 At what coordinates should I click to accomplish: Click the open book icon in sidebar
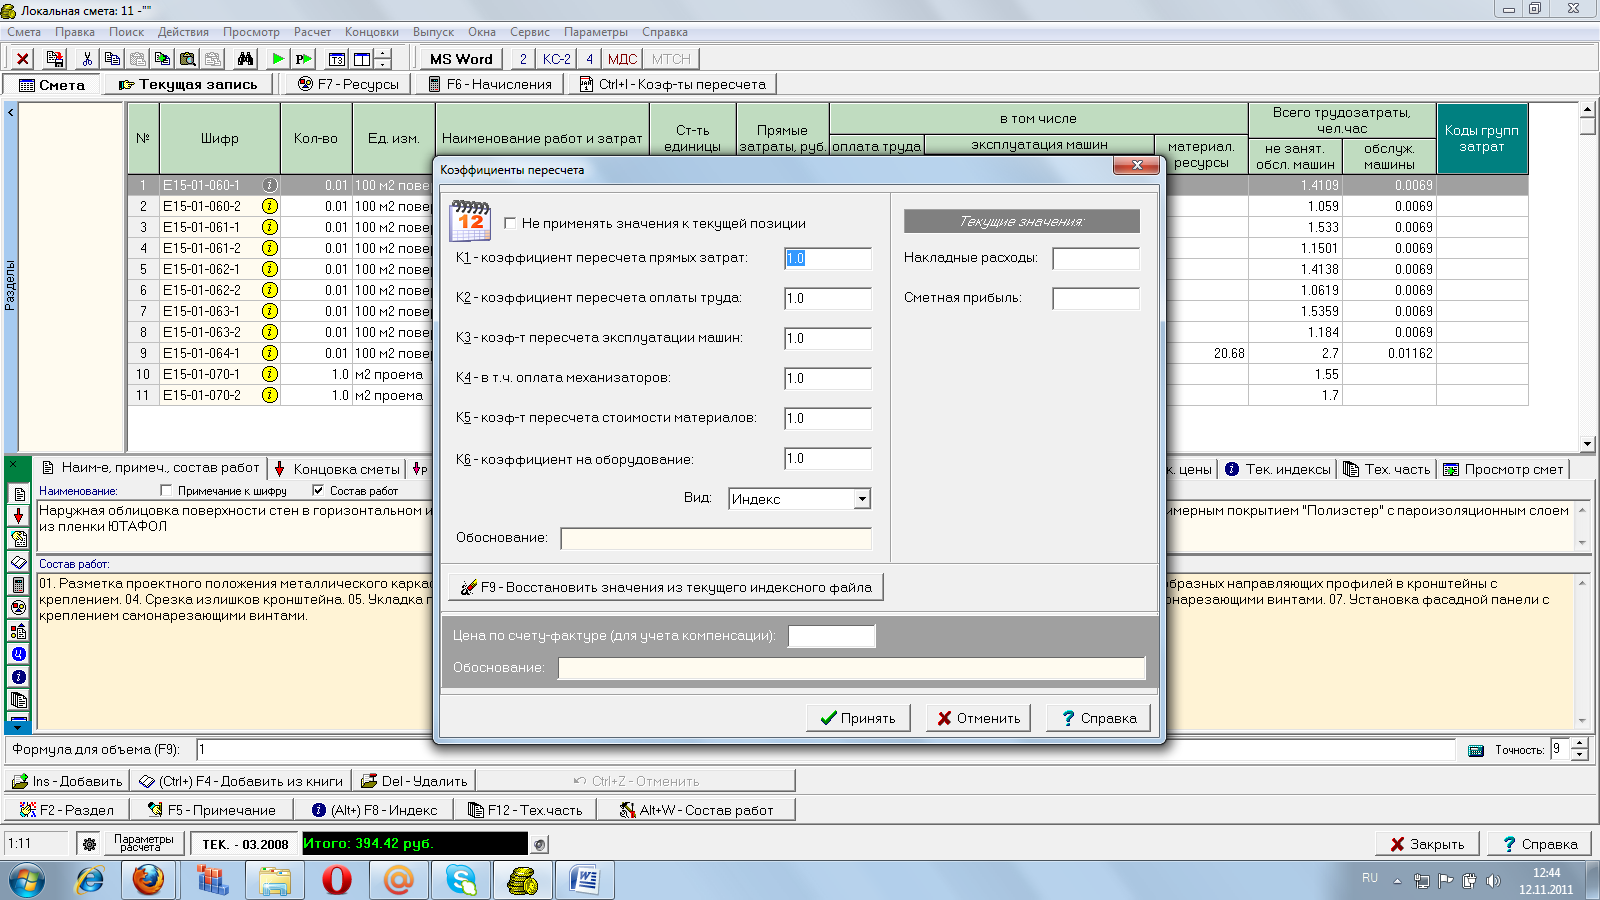pyautogui.click(x=18, y=562)
